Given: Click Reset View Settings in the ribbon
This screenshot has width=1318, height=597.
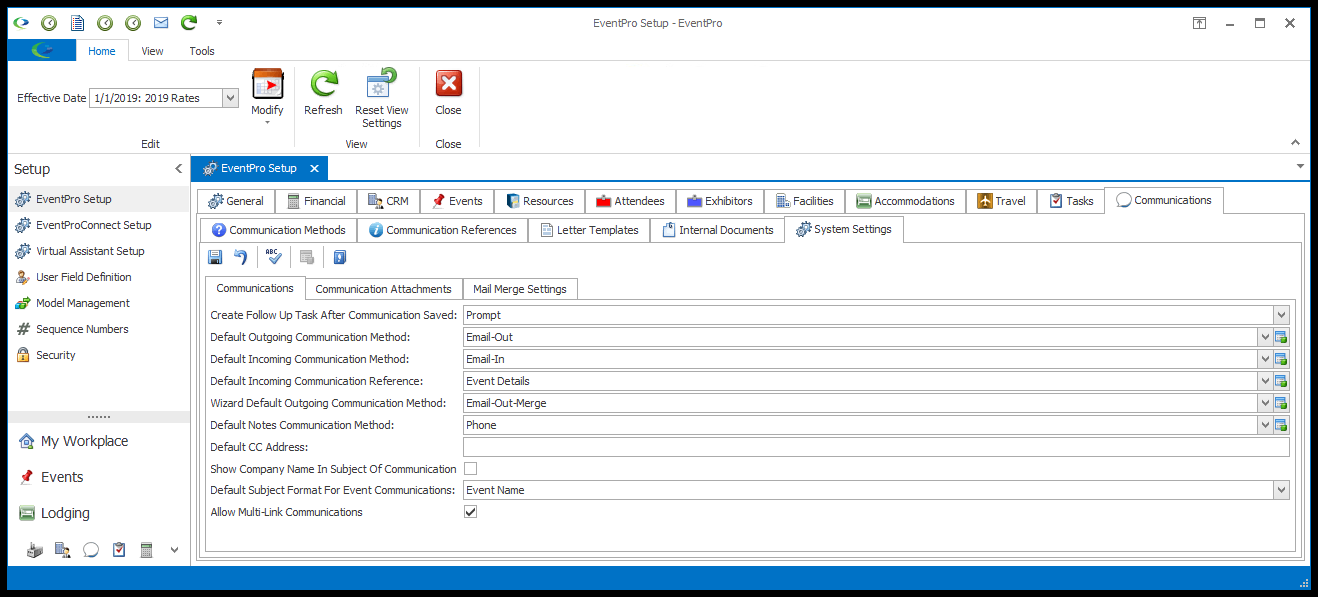Looking at the screenshot, I should point(382,99).
